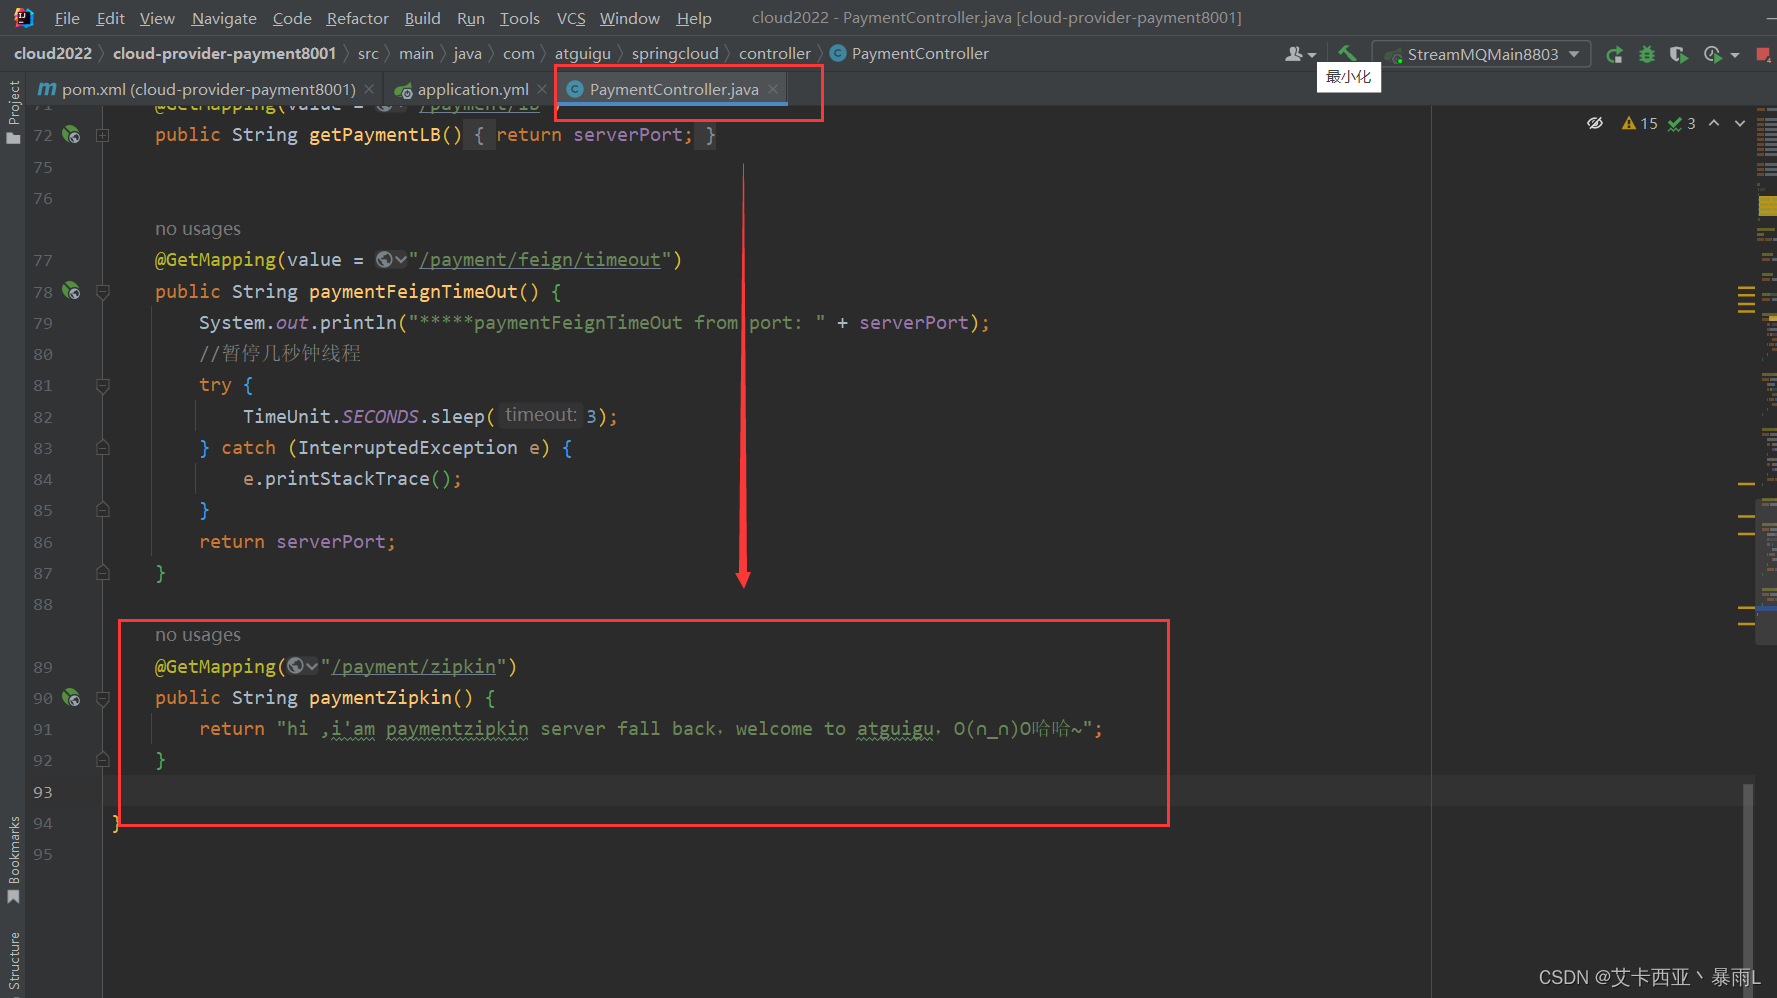Open the Run menu

pos(470,18)
